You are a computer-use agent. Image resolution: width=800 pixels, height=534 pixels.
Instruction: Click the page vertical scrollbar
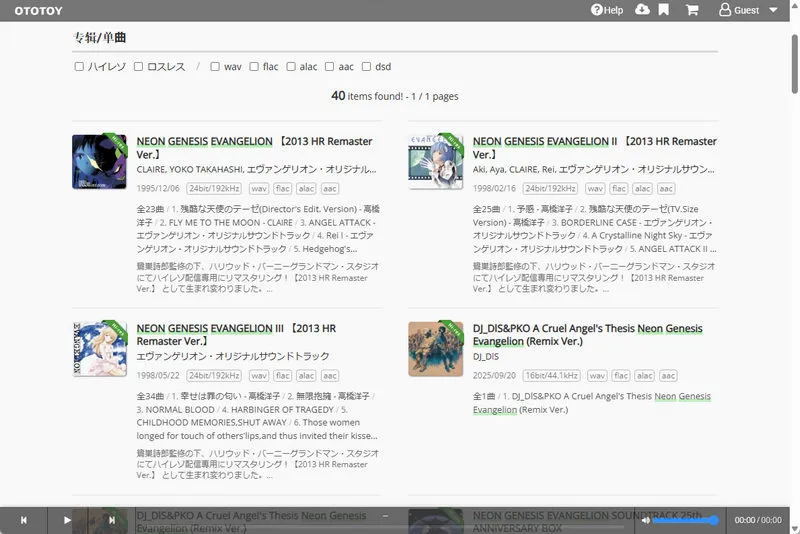[x=794, y=64]
